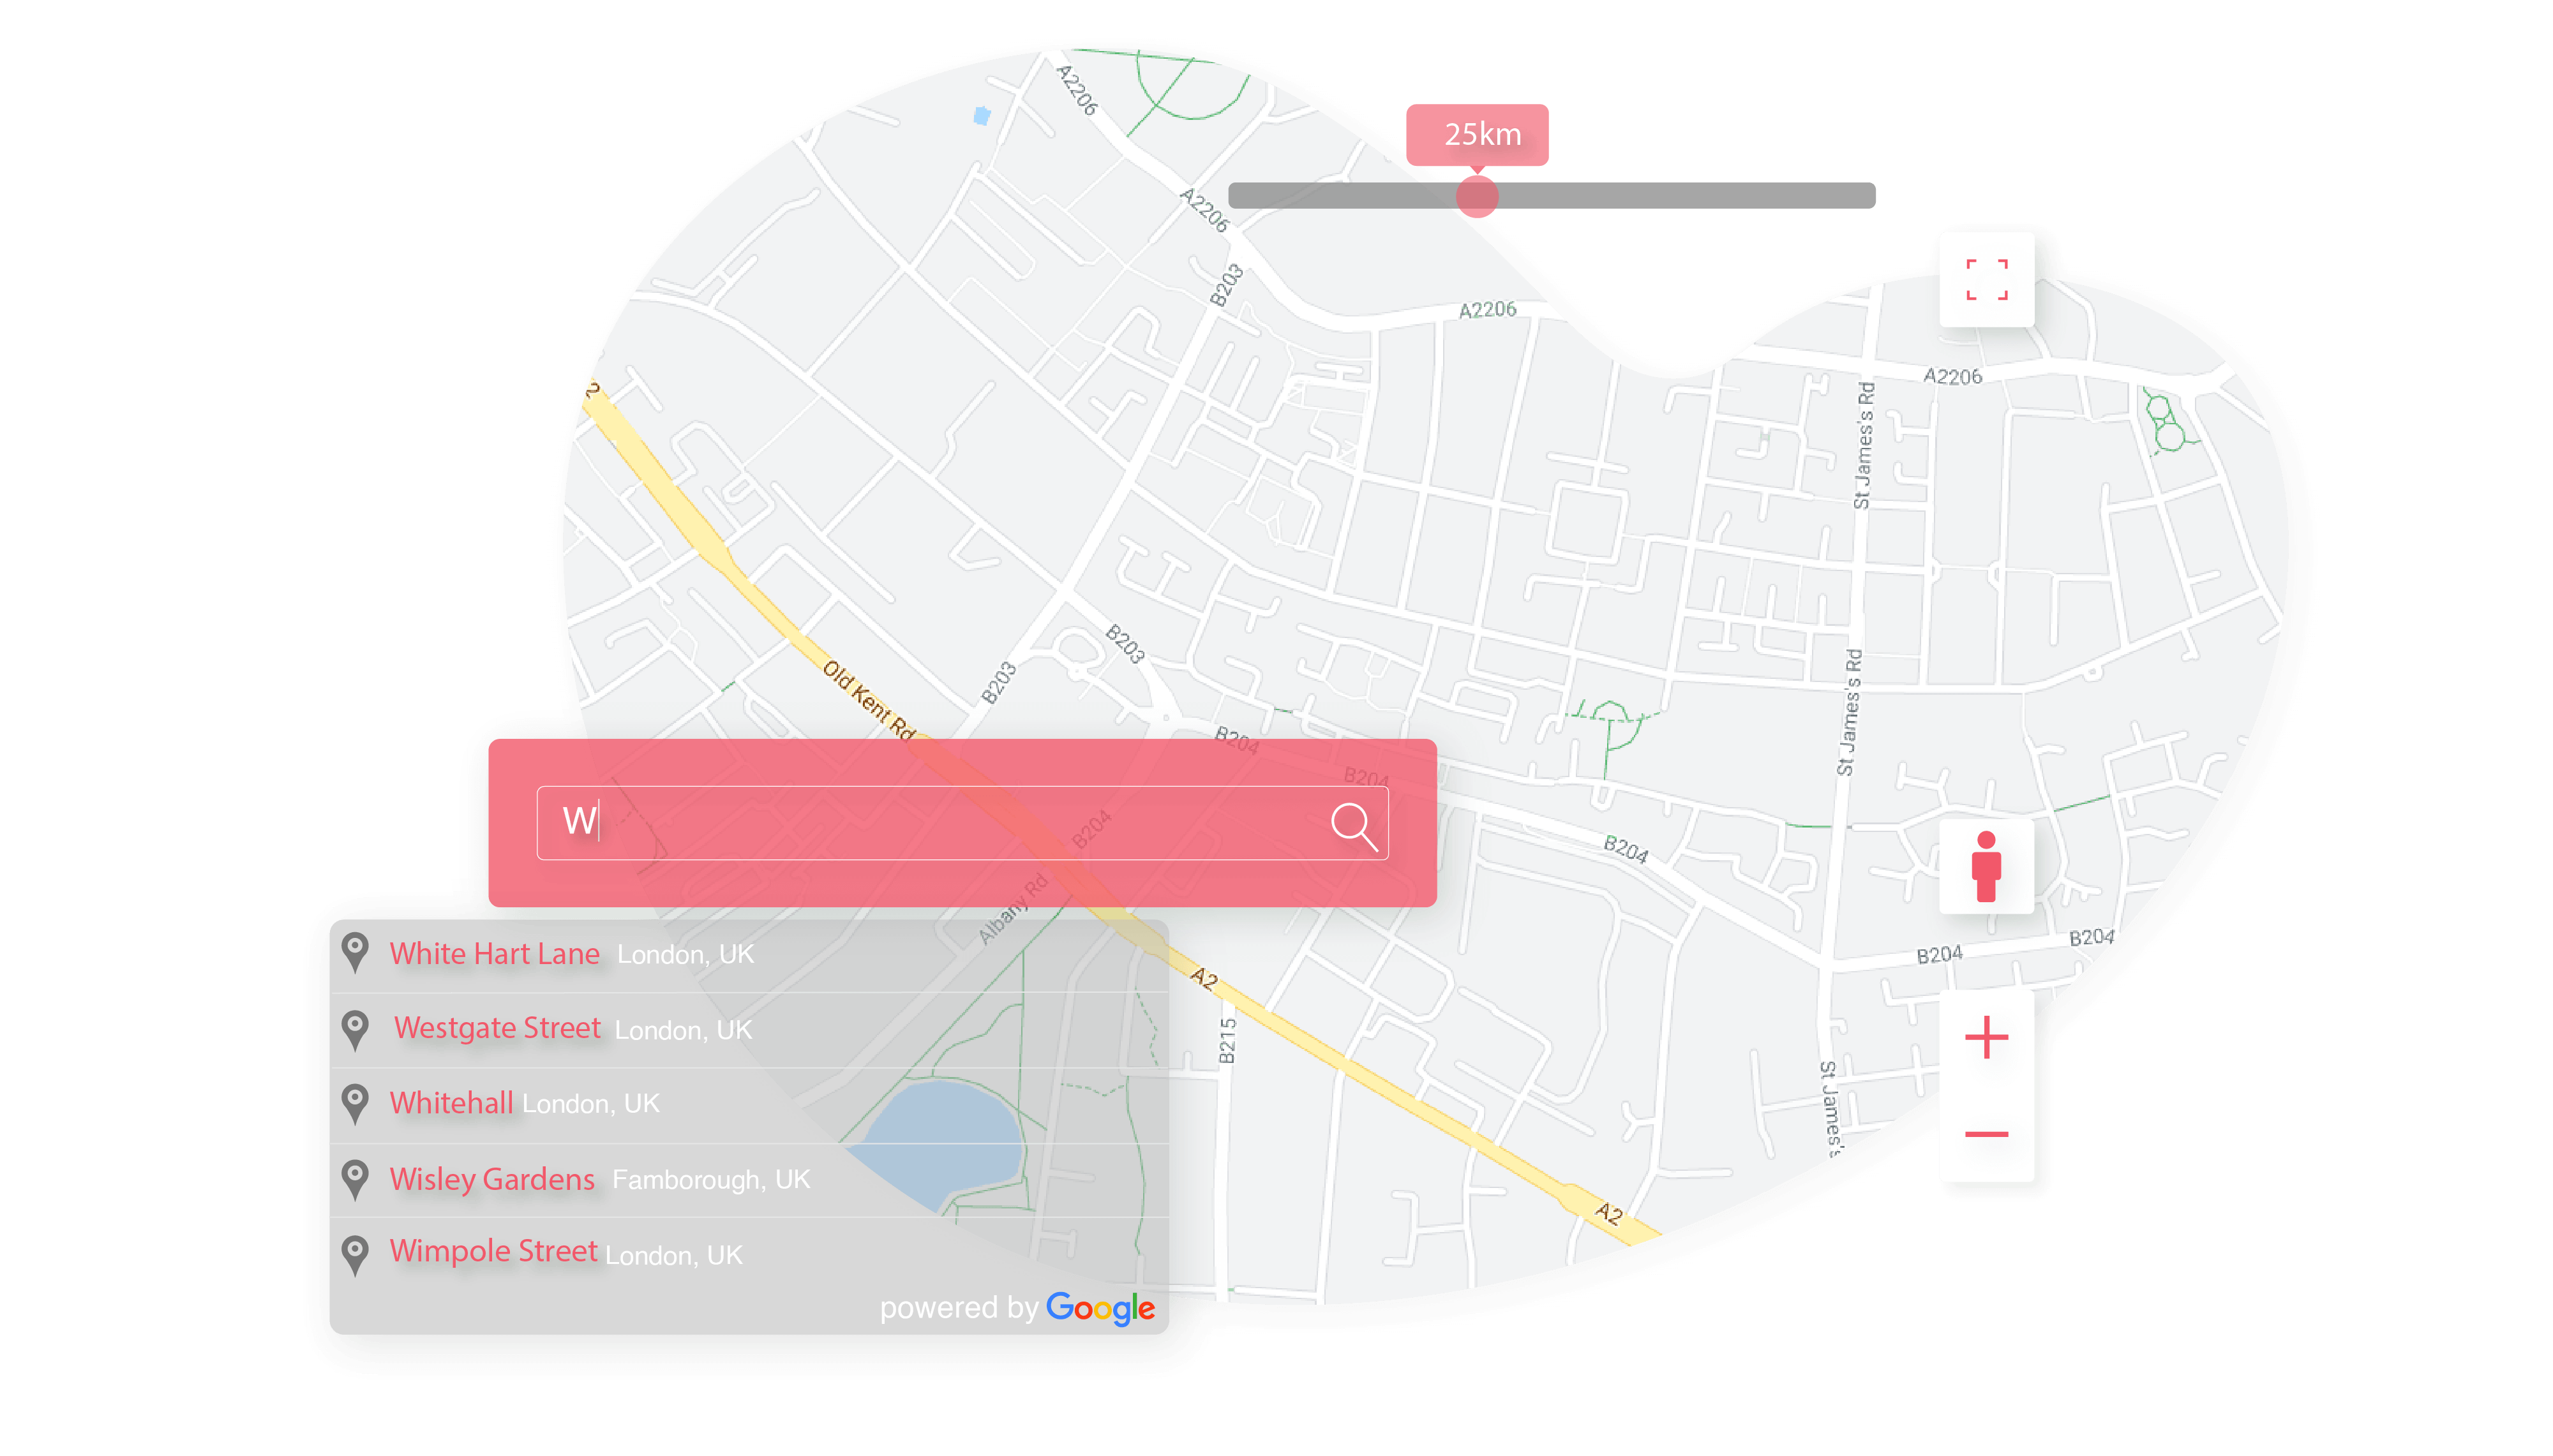Viewport: 2553px width, 1456px height.
Task: Select the Whitehall London suggestion
Action: (452, 1104)
